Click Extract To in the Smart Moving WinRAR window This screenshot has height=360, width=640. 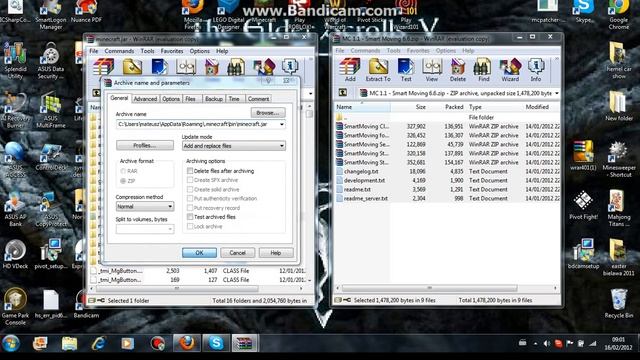(378, 70)
